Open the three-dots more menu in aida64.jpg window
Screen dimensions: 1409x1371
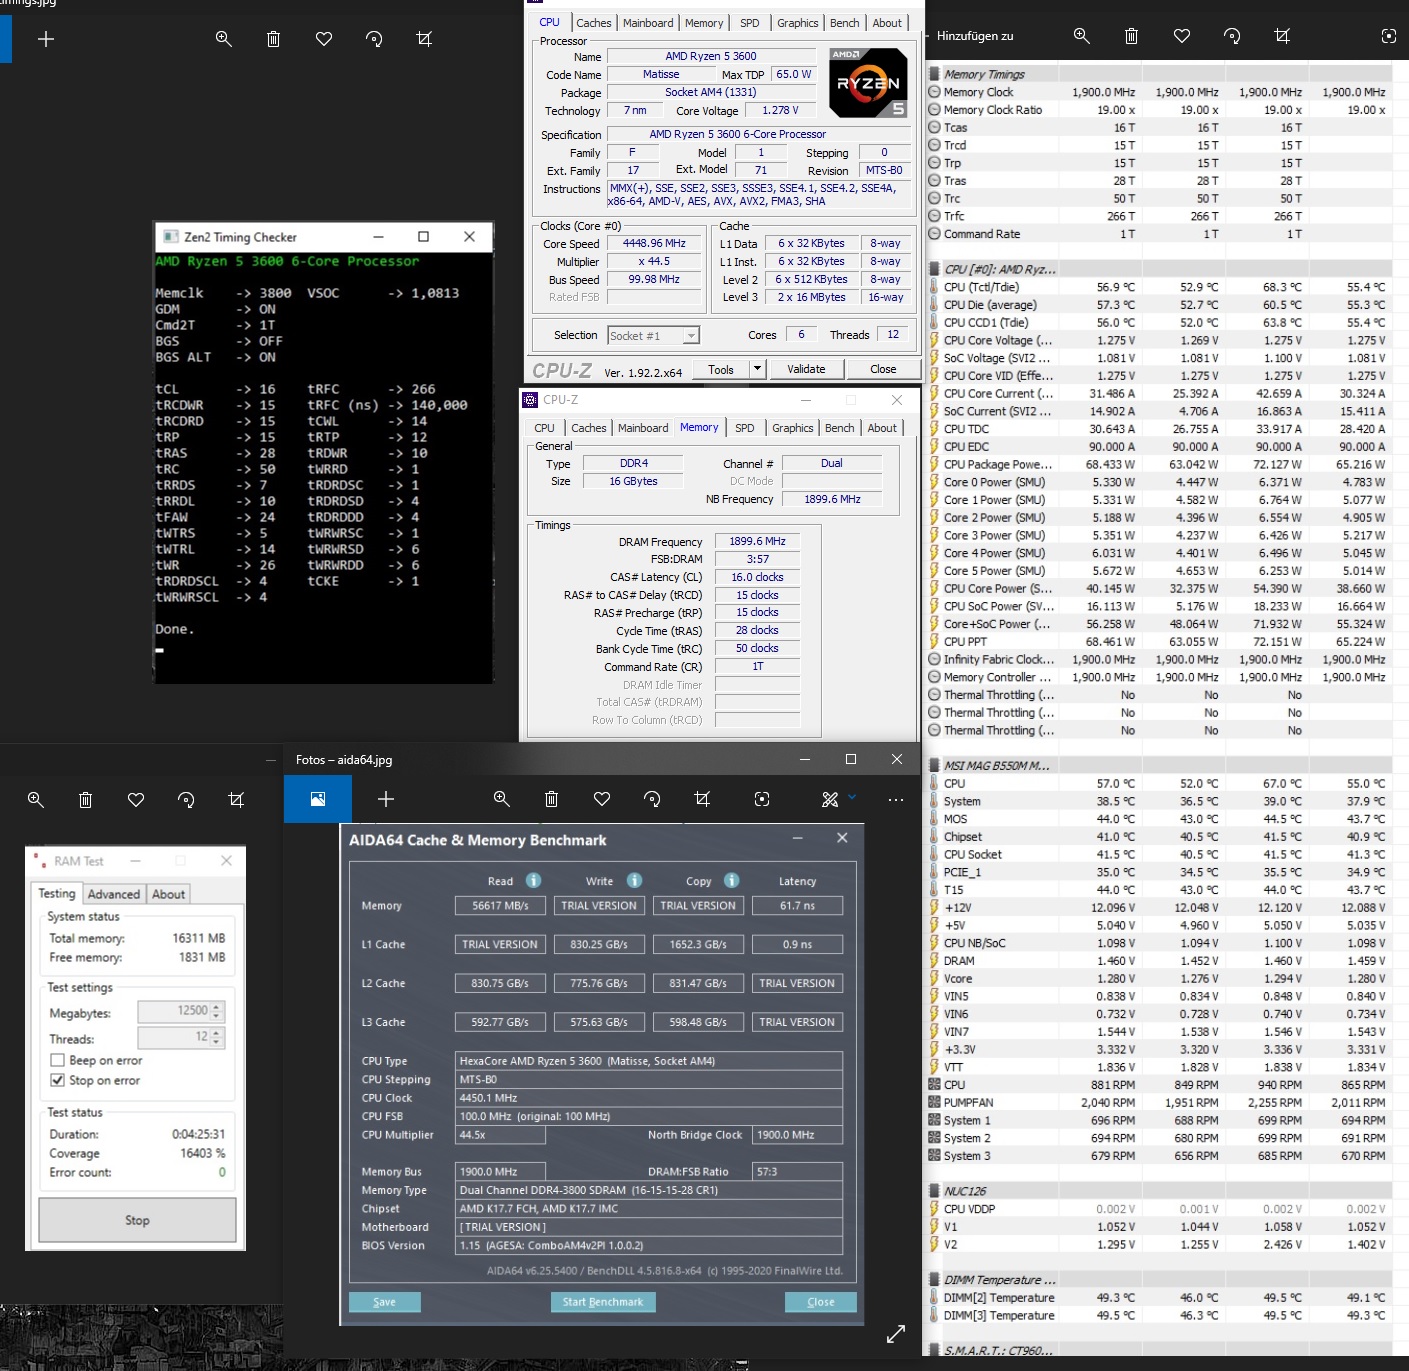point(896,799)
